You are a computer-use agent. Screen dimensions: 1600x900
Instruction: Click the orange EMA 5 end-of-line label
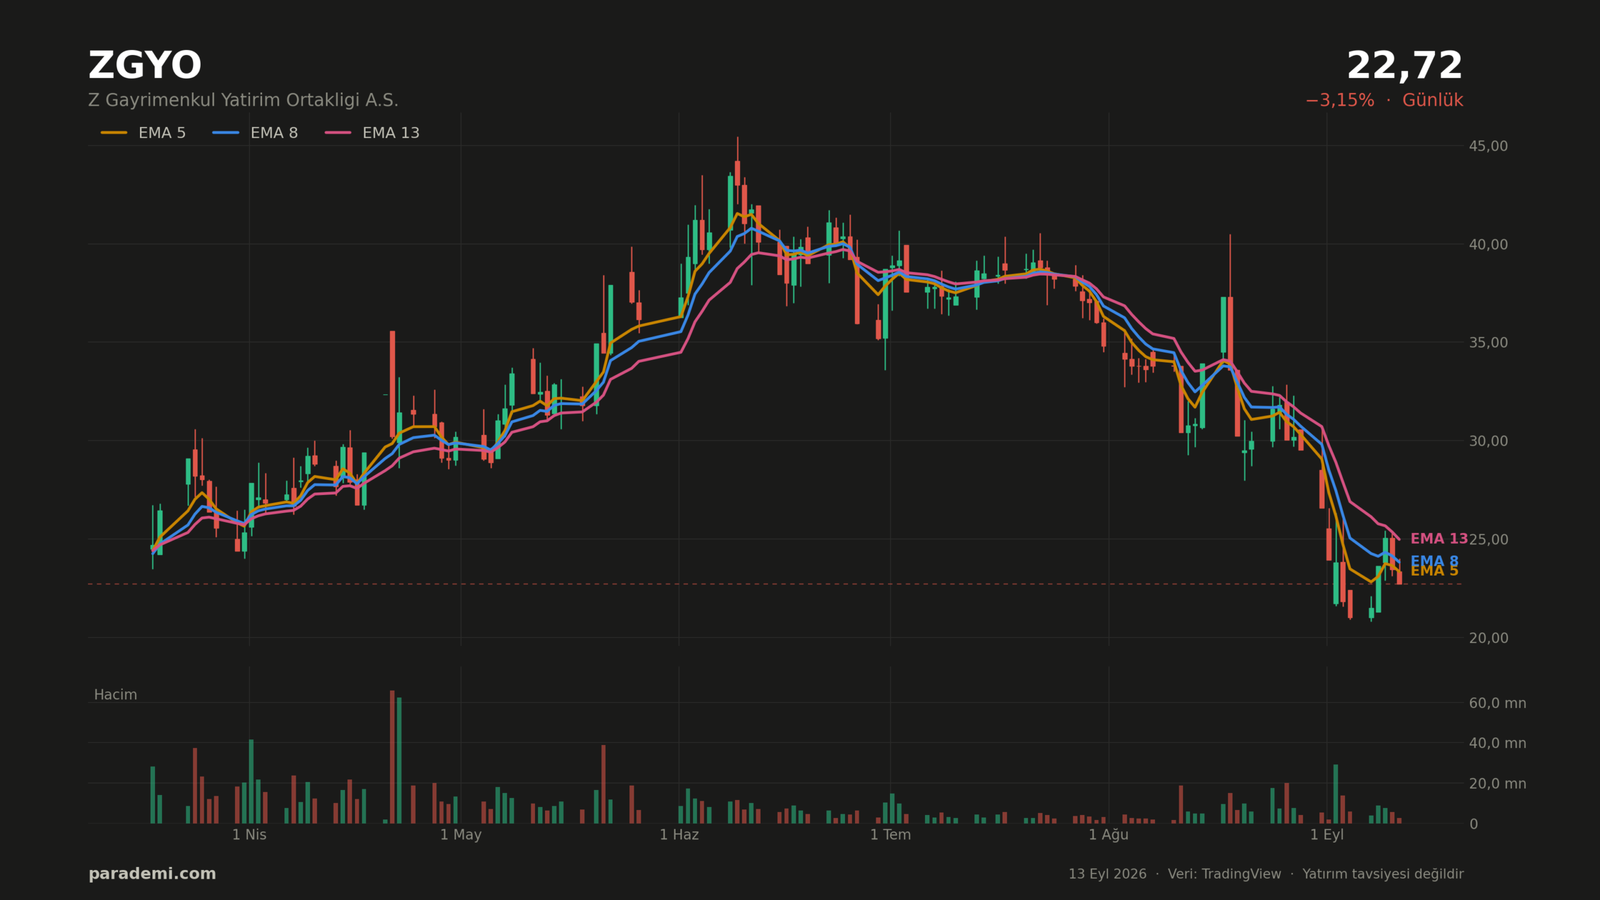click(1434, 571)
